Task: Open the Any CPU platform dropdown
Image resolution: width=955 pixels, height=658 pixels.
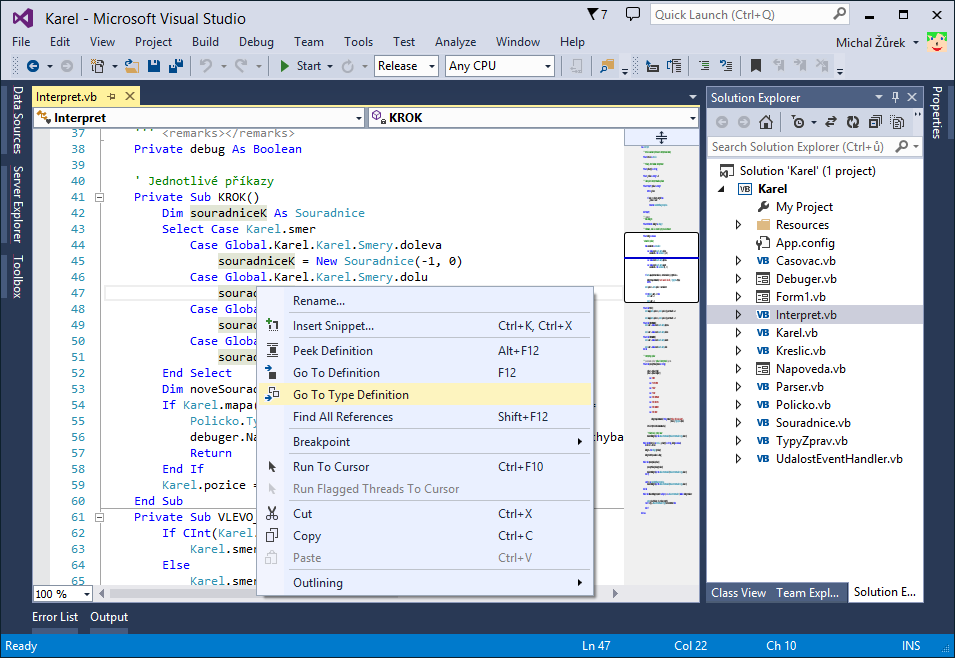Action: pos(549,66)
